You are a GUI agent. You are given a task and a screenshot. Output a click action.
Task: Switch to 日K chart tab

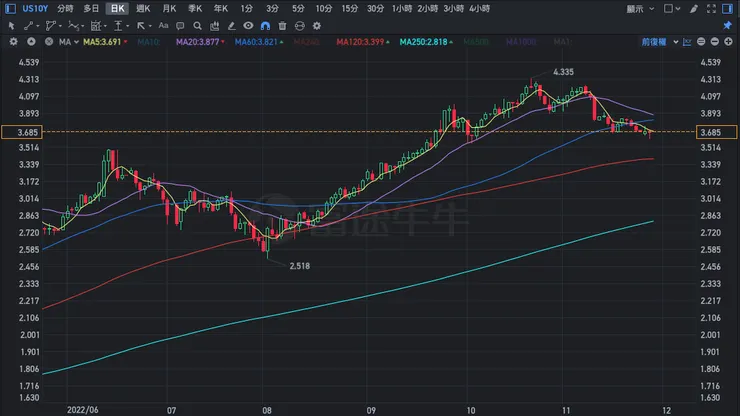tap(118, 8)
